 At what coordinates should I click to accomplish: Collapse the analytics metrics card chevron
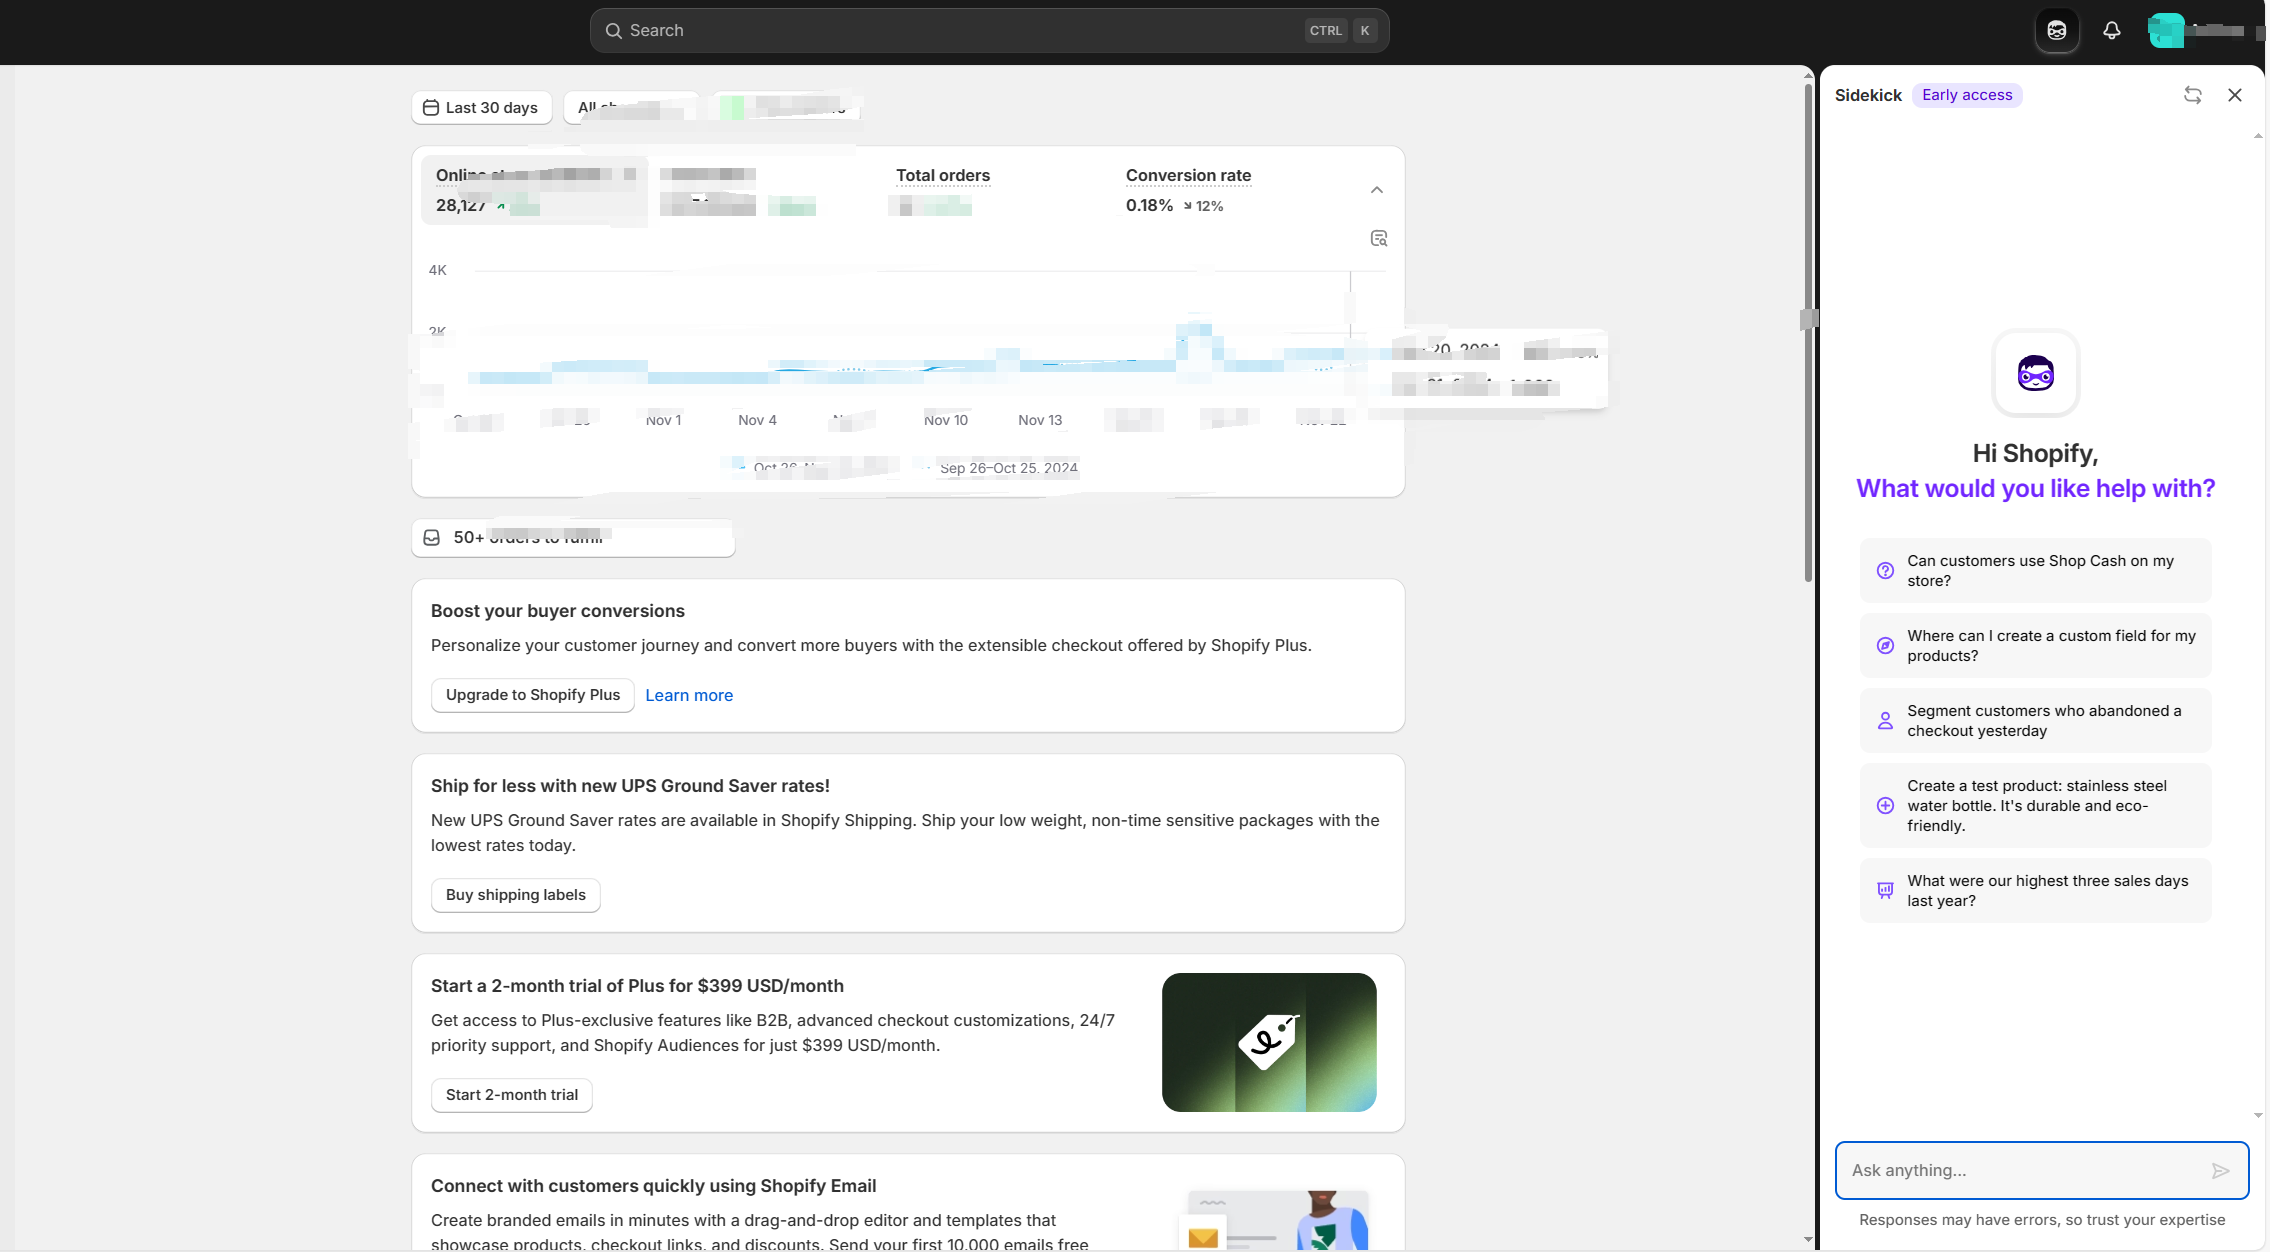1376,190
